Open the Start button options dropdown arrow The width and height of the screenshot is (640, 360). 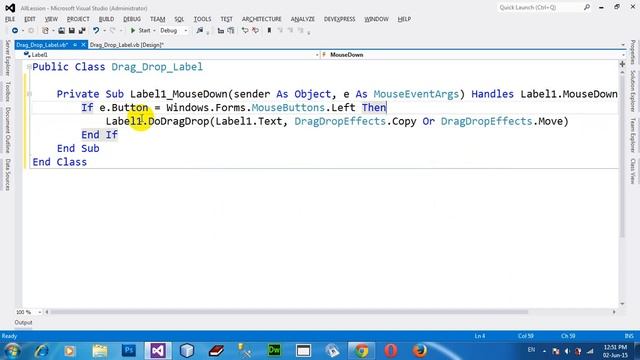point(154,31)
